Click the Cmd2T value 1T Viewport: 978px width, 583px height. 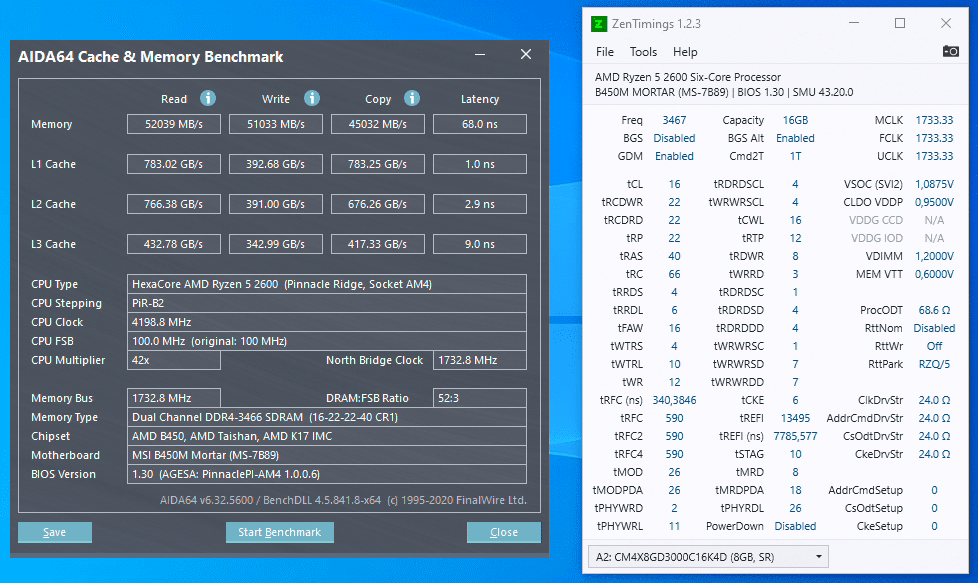coord(795,156)
